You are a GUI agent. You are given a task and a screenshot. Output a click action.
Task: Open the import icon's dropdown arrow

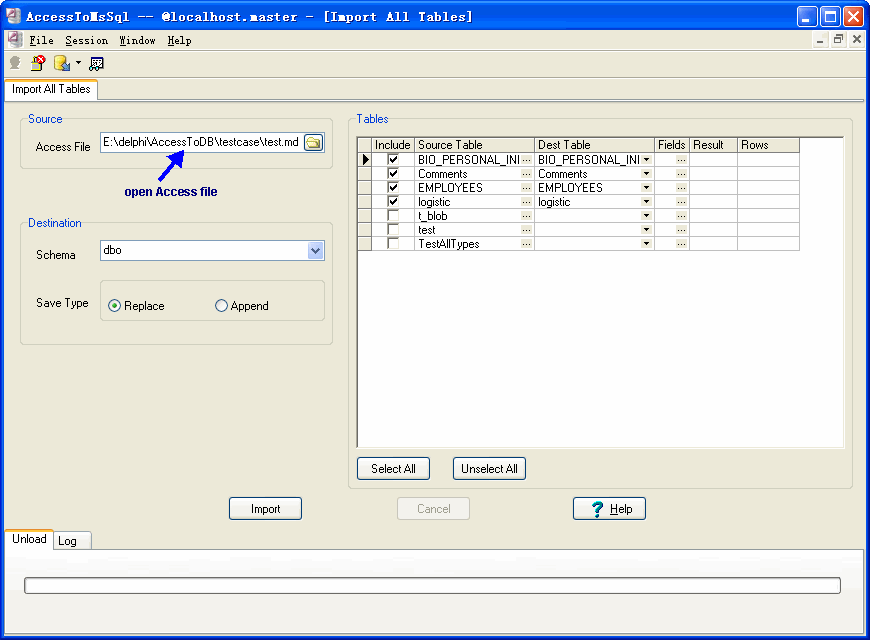pyautogui.click(x=78, y=63)
